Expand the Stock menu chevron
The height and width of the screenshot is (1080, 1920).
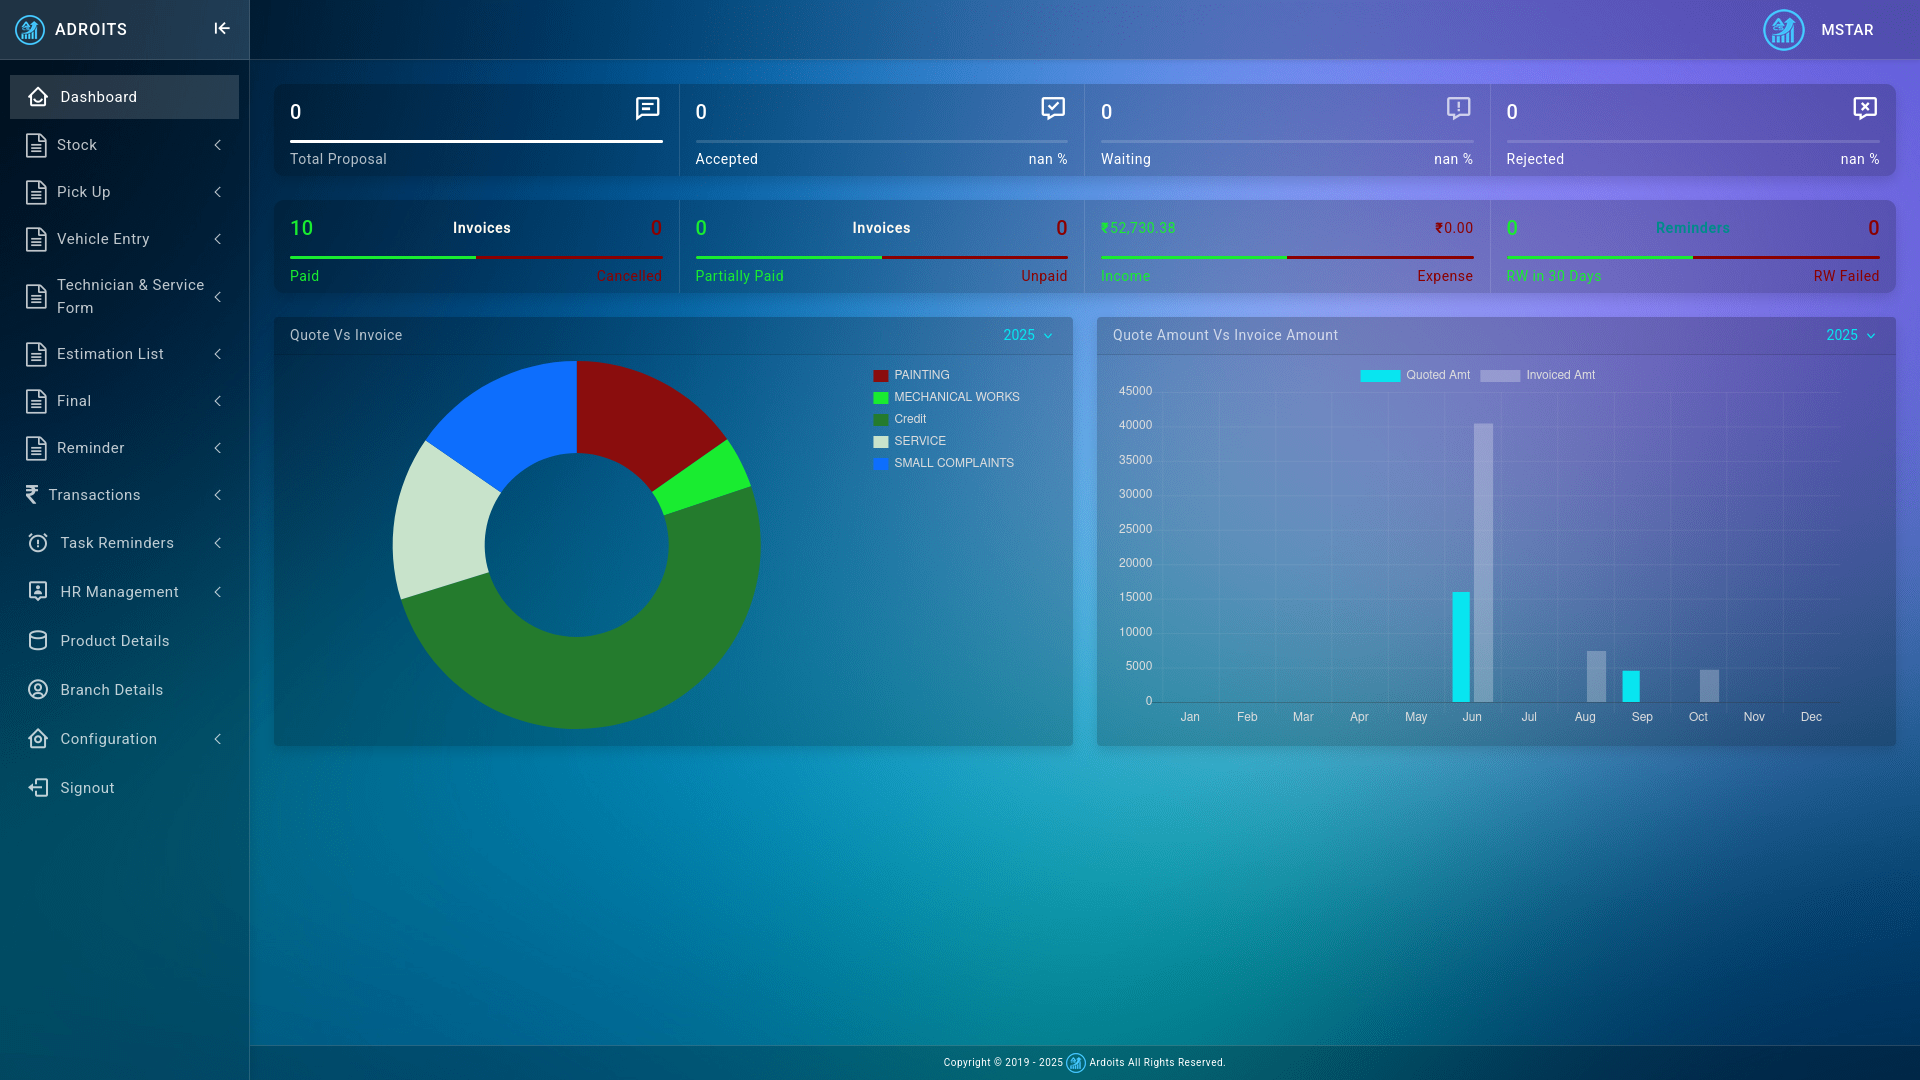217,145
